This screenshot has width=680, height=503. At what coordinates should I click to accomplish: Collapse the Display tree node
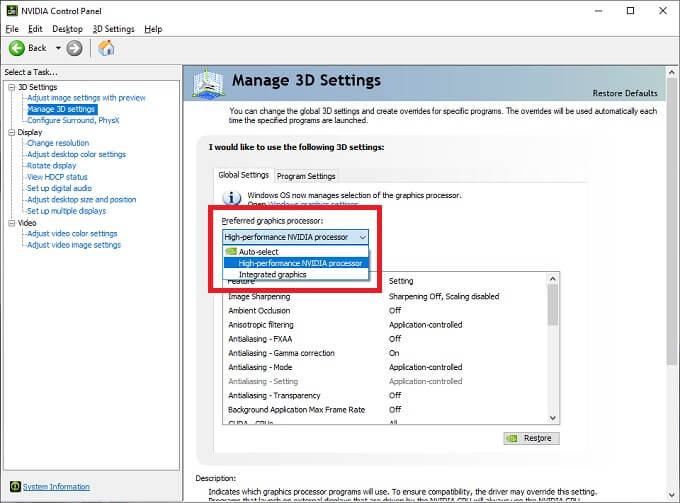click(x=10, y=132)
